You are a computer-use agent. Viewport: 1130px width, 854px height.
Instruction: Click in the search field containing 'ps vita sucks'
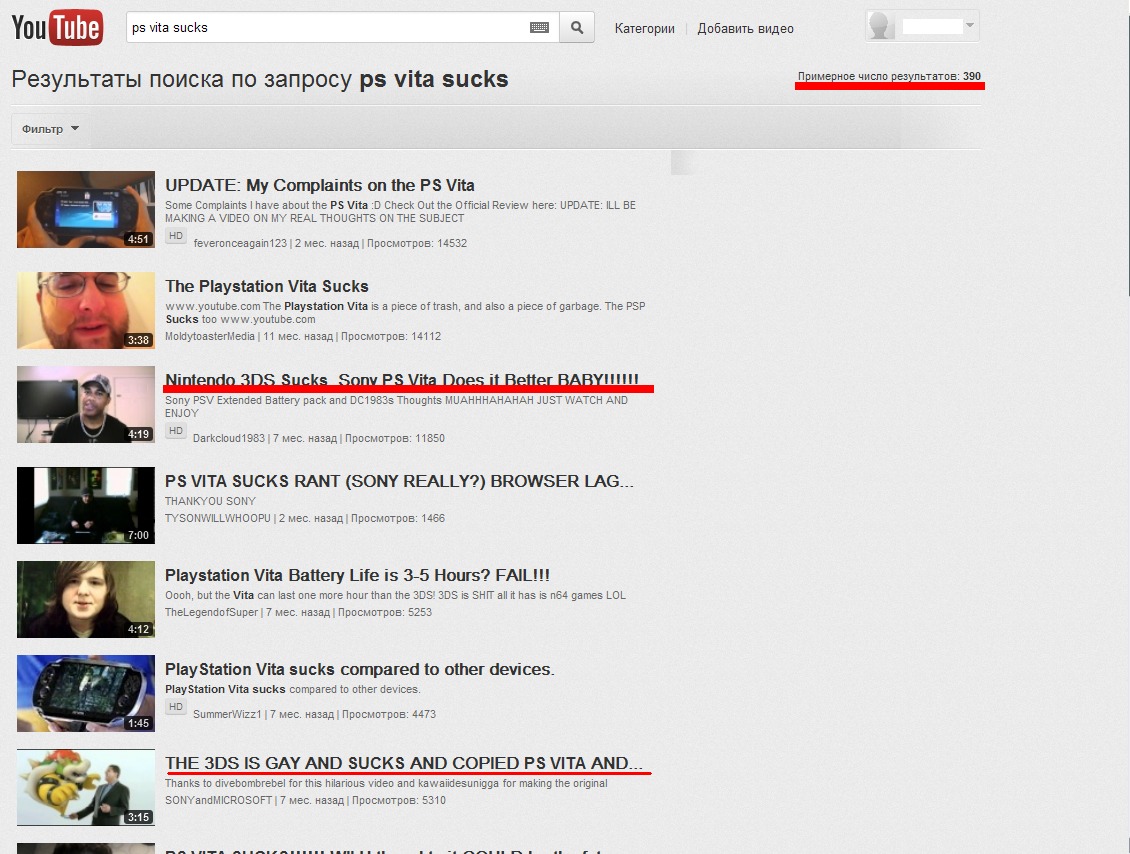pyautogui.click(x=325, y=28)
